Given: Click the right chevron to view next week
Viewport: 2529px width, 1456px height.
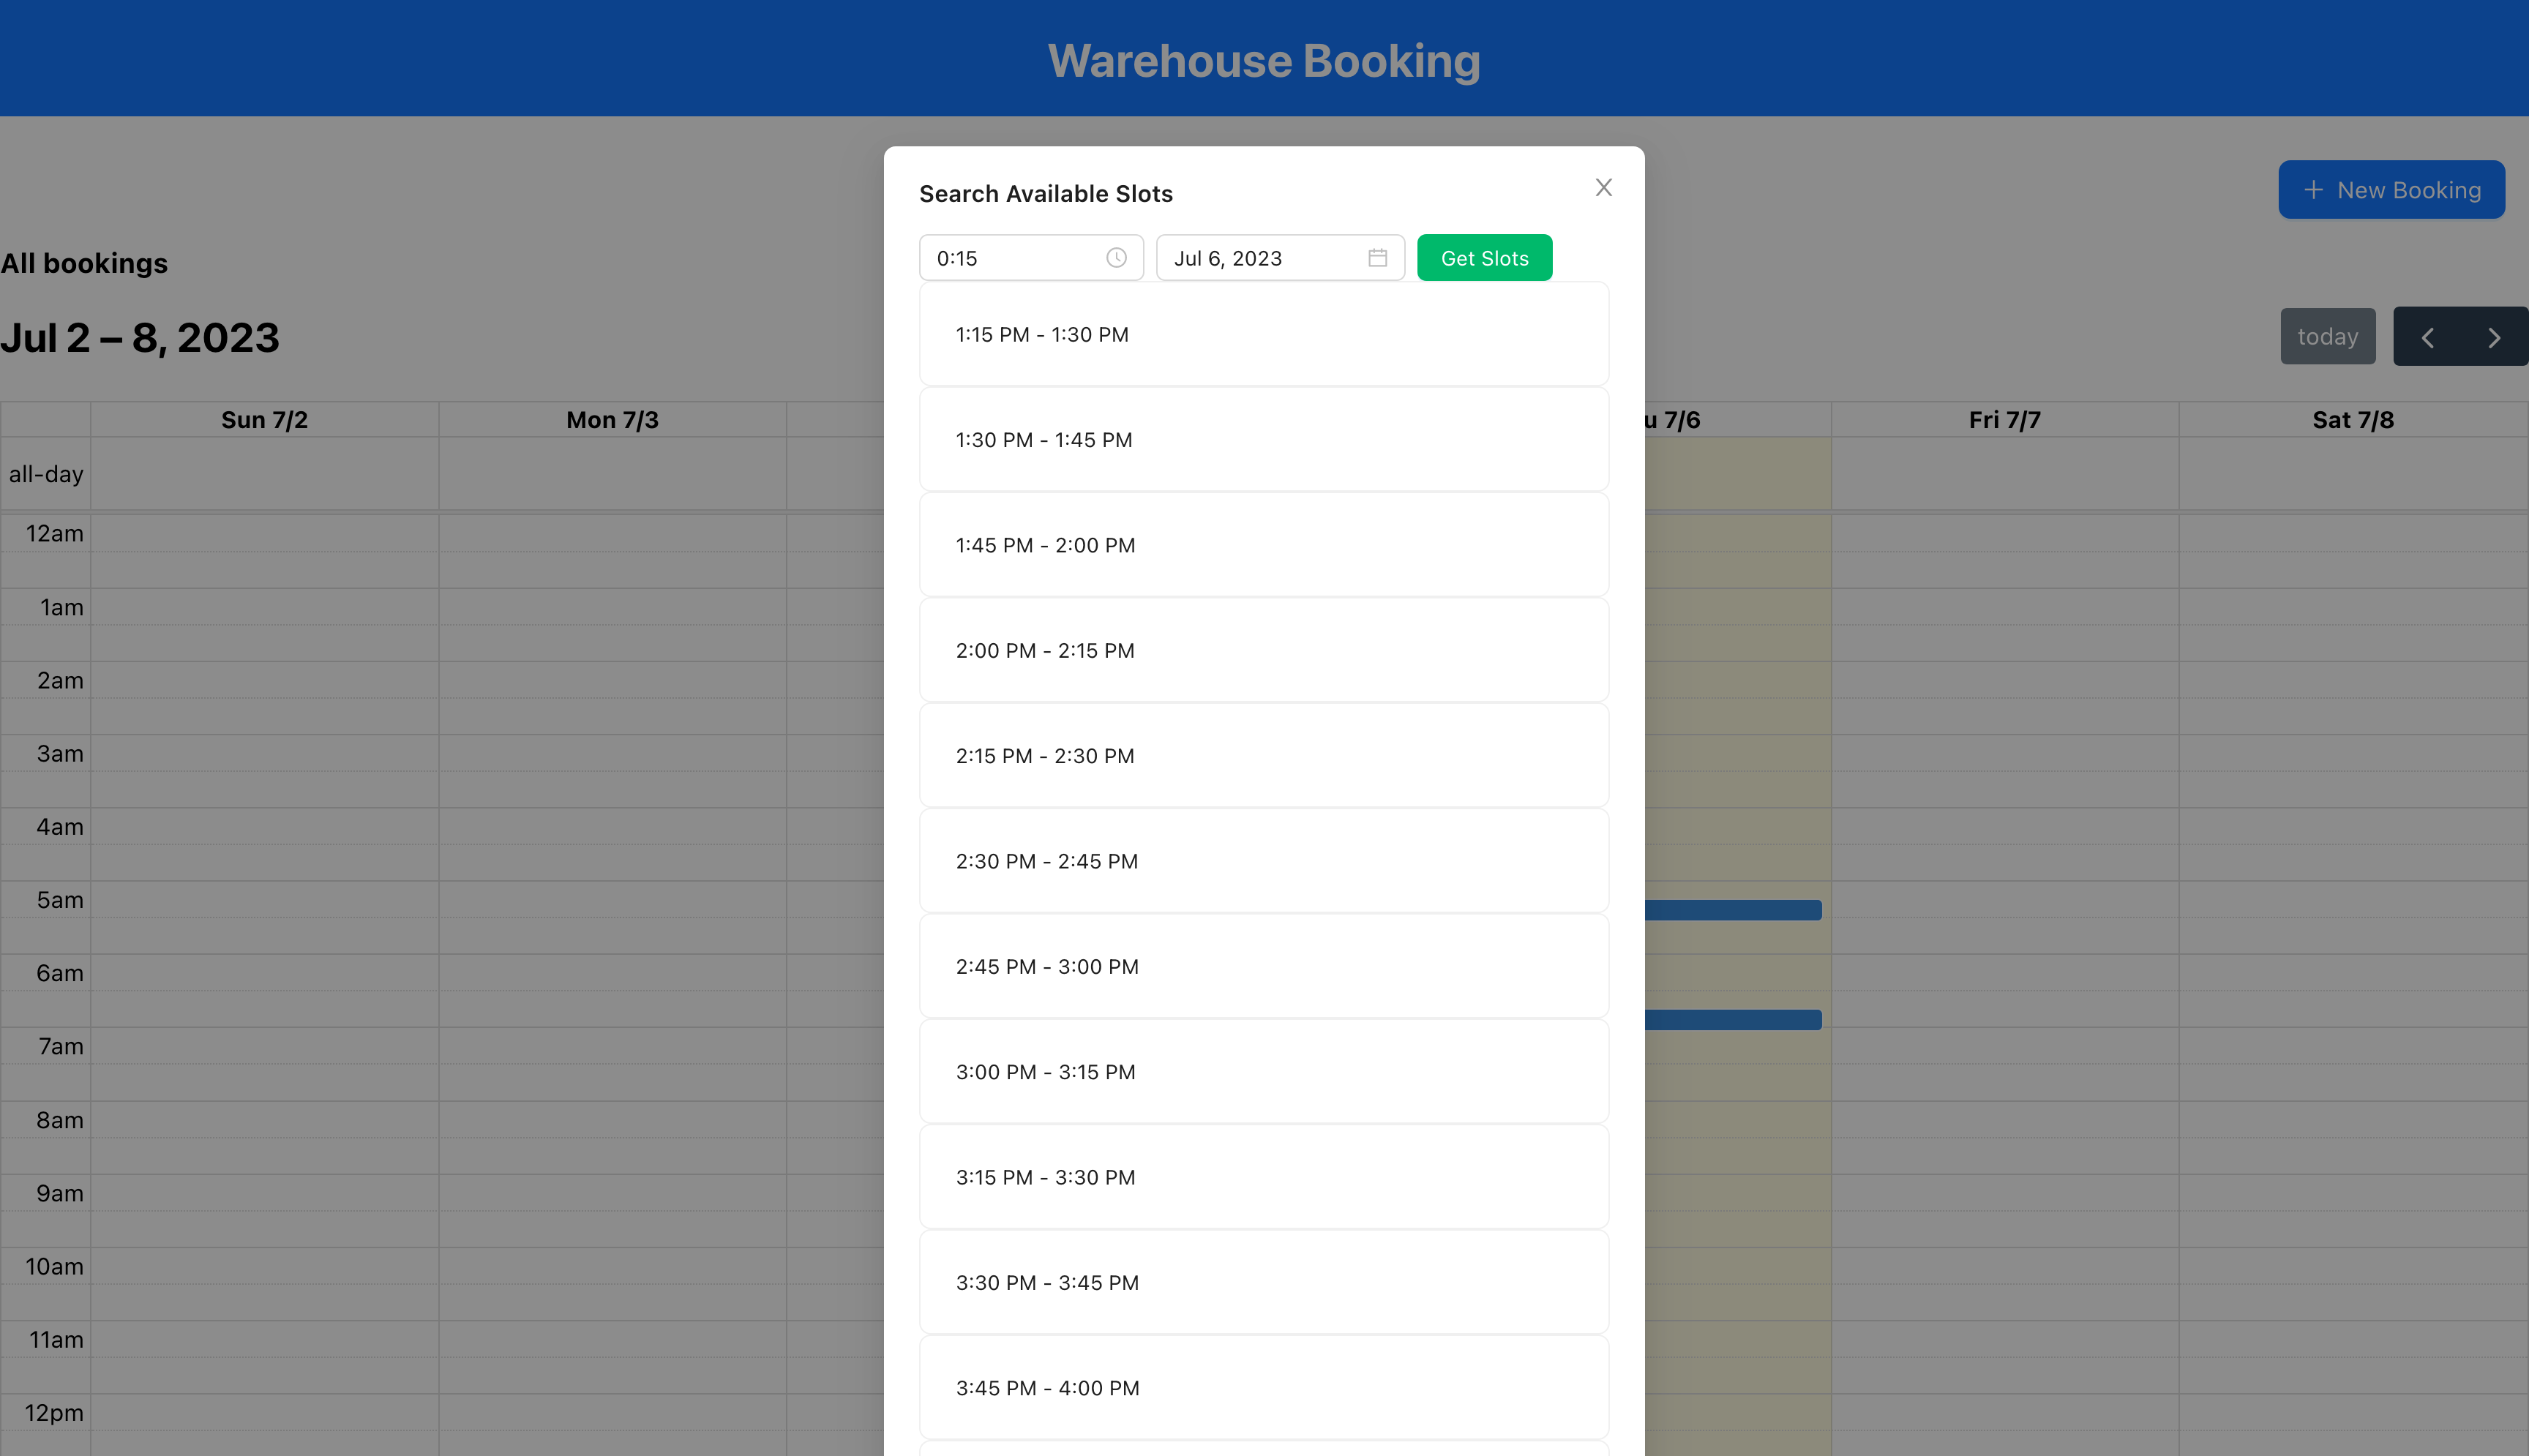Looking at the screenshot, I should click(x=2494, y=336).
